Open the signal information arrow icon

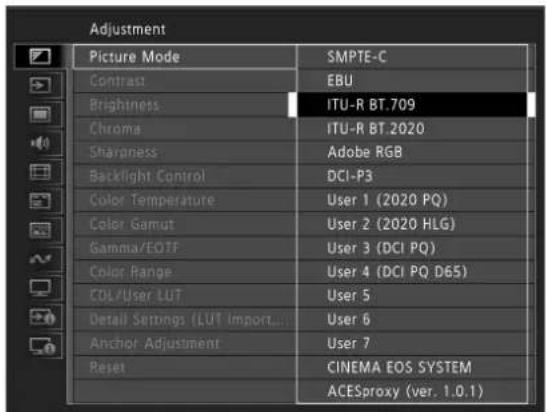coord(42,317)
